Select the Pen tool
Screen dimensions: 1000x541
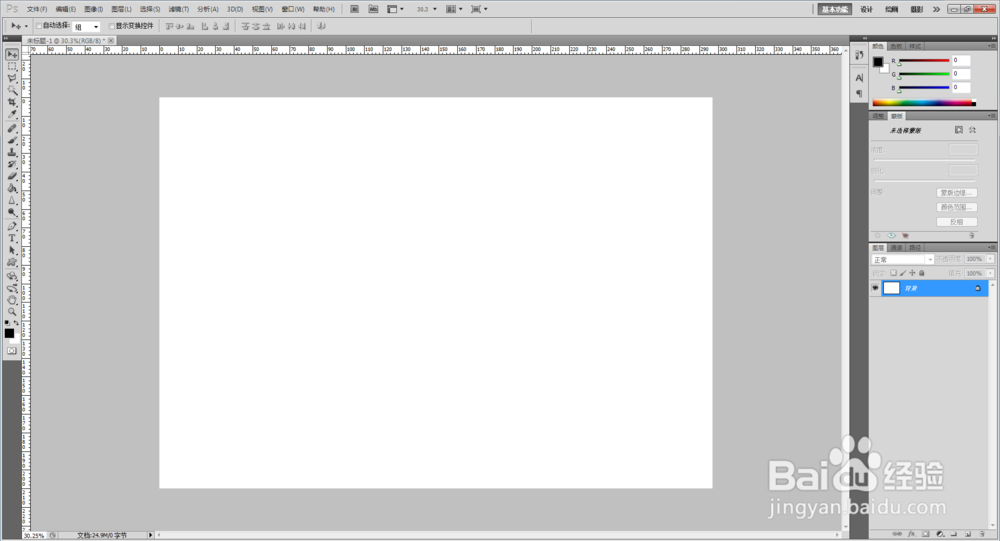(12, 226)
